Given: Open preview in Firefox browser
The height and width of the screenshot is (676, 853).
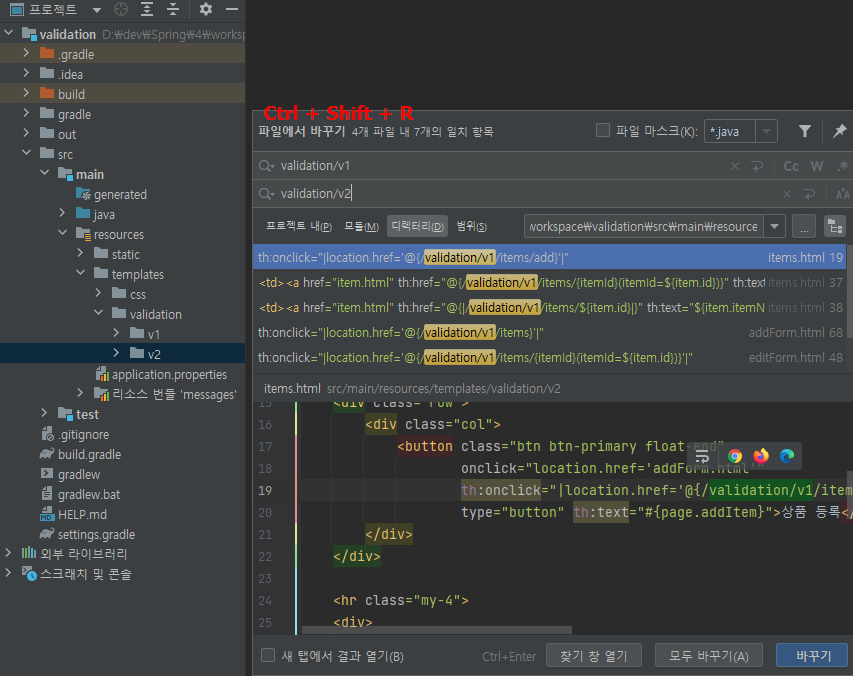Looking at the screenshot, I should 761,456.
